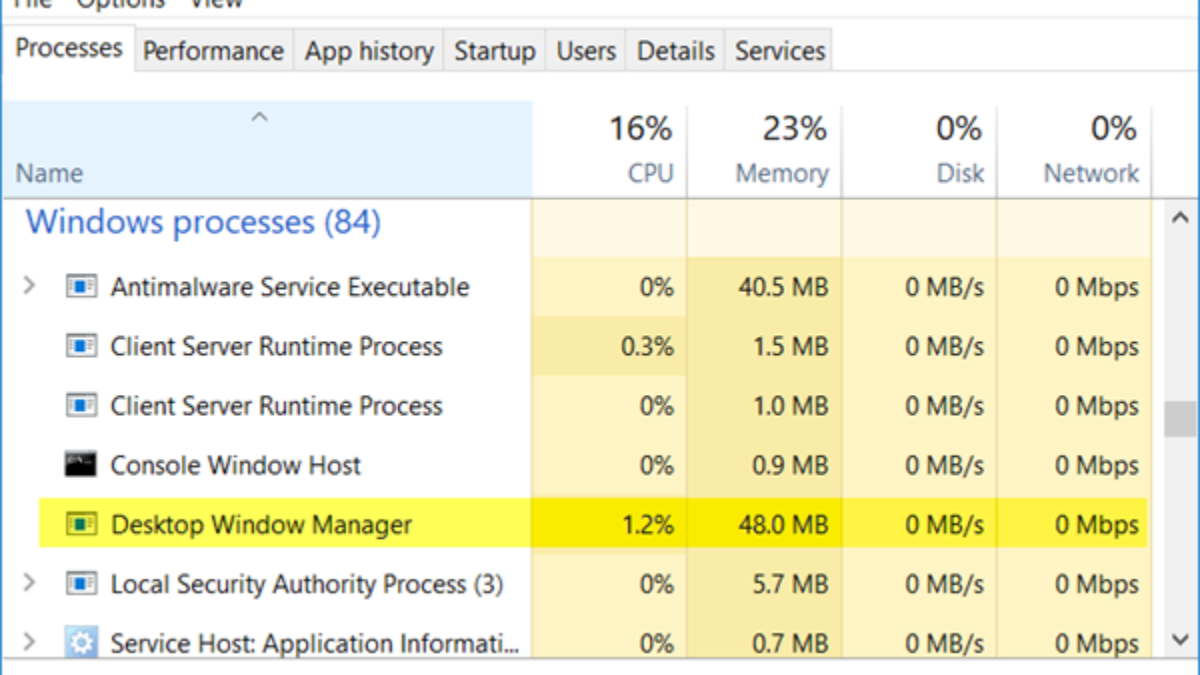Click the 1.0 MB Client Server Runtime icon
The image size is (1200, 675).
point(81,406)
